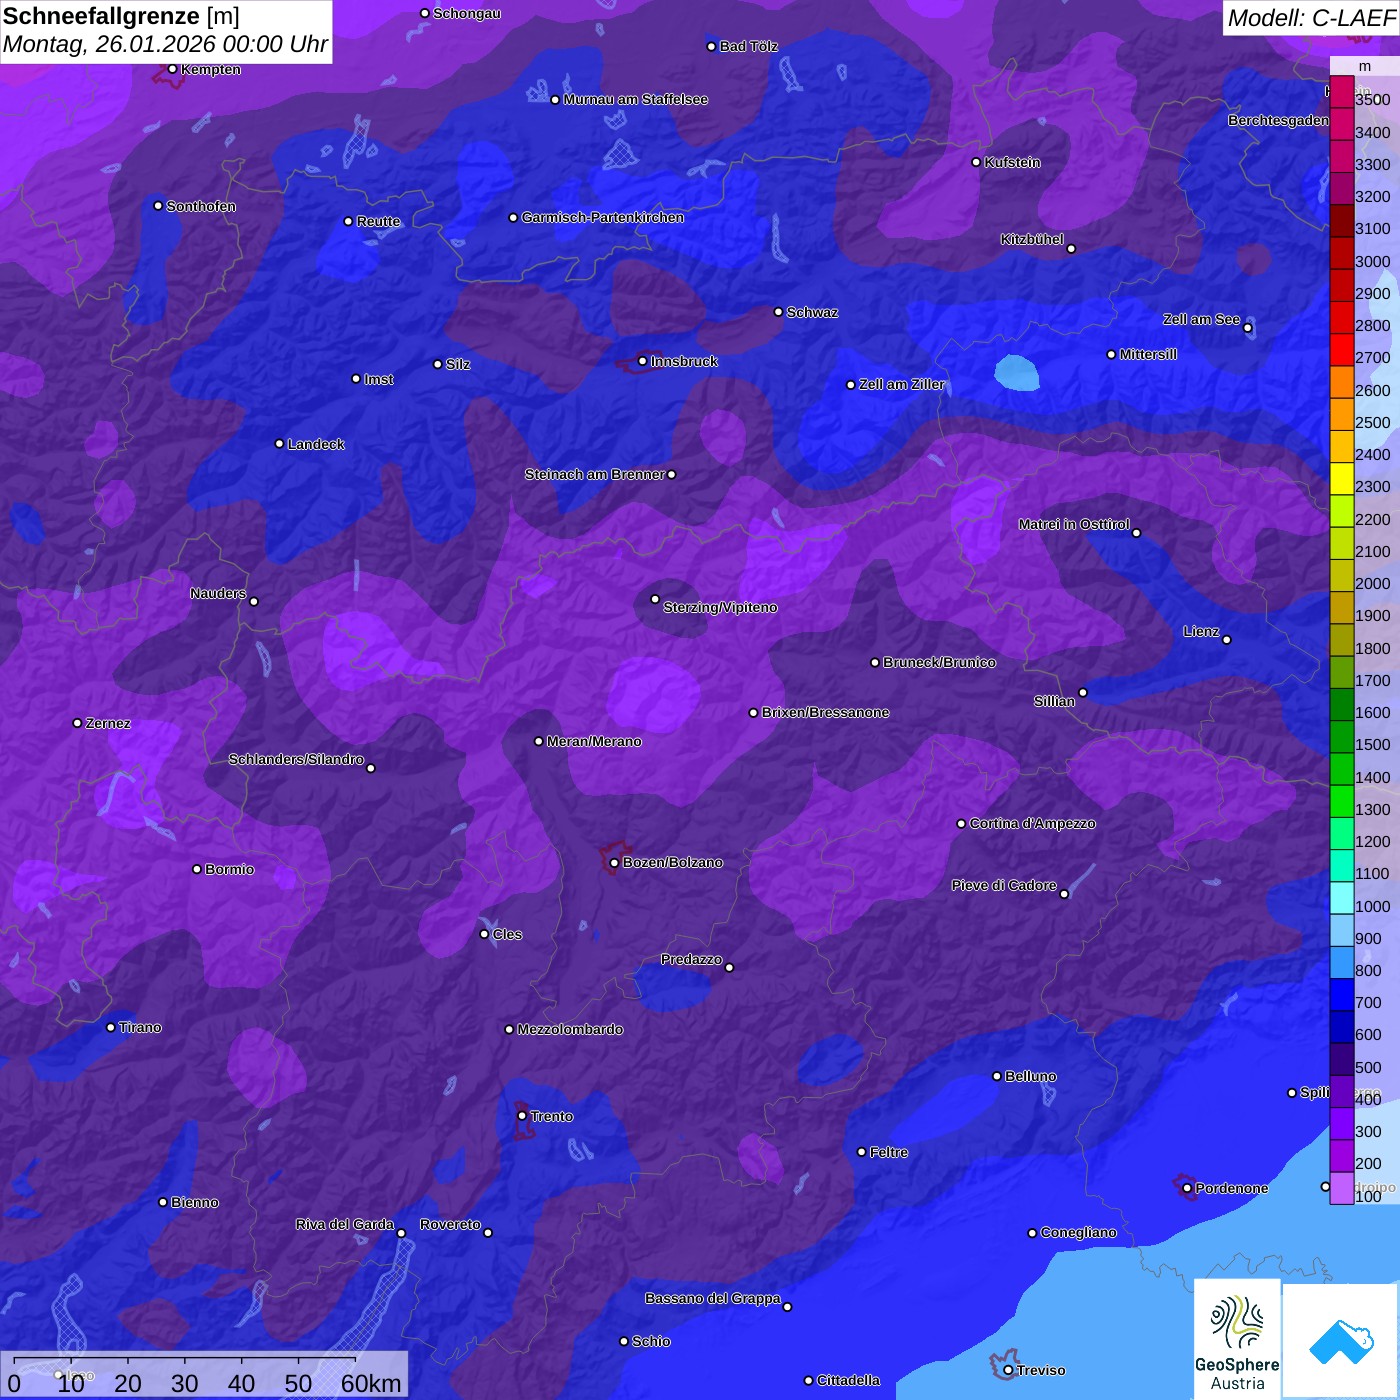Viewport: 1400px width, 1400px height.
Task: Click the Schneefallgrenze [m] title
Action: point(121,16)
